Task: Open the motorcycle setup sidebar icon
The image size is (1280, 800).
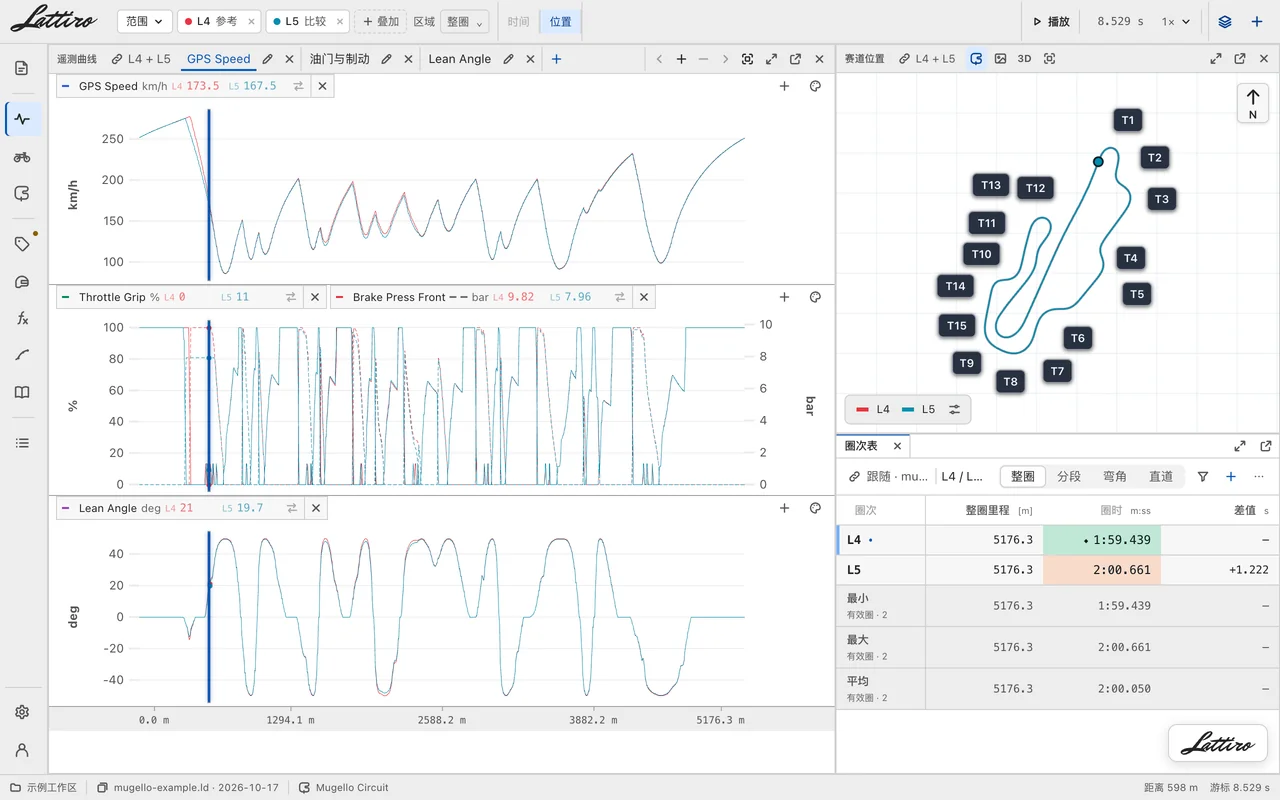Action: point(22,157)
